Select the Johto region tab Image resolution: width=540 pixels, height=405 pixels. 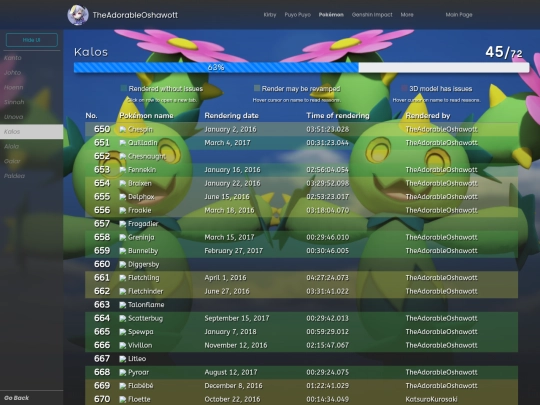[31, 73]
